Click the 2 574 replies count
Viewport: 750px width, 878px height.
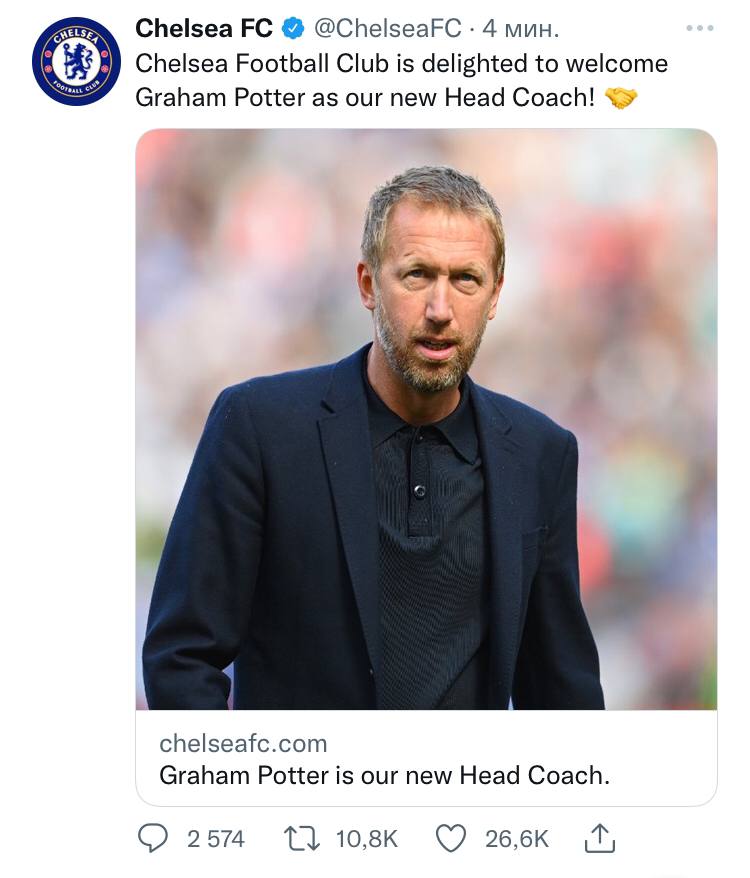[215, 839]
